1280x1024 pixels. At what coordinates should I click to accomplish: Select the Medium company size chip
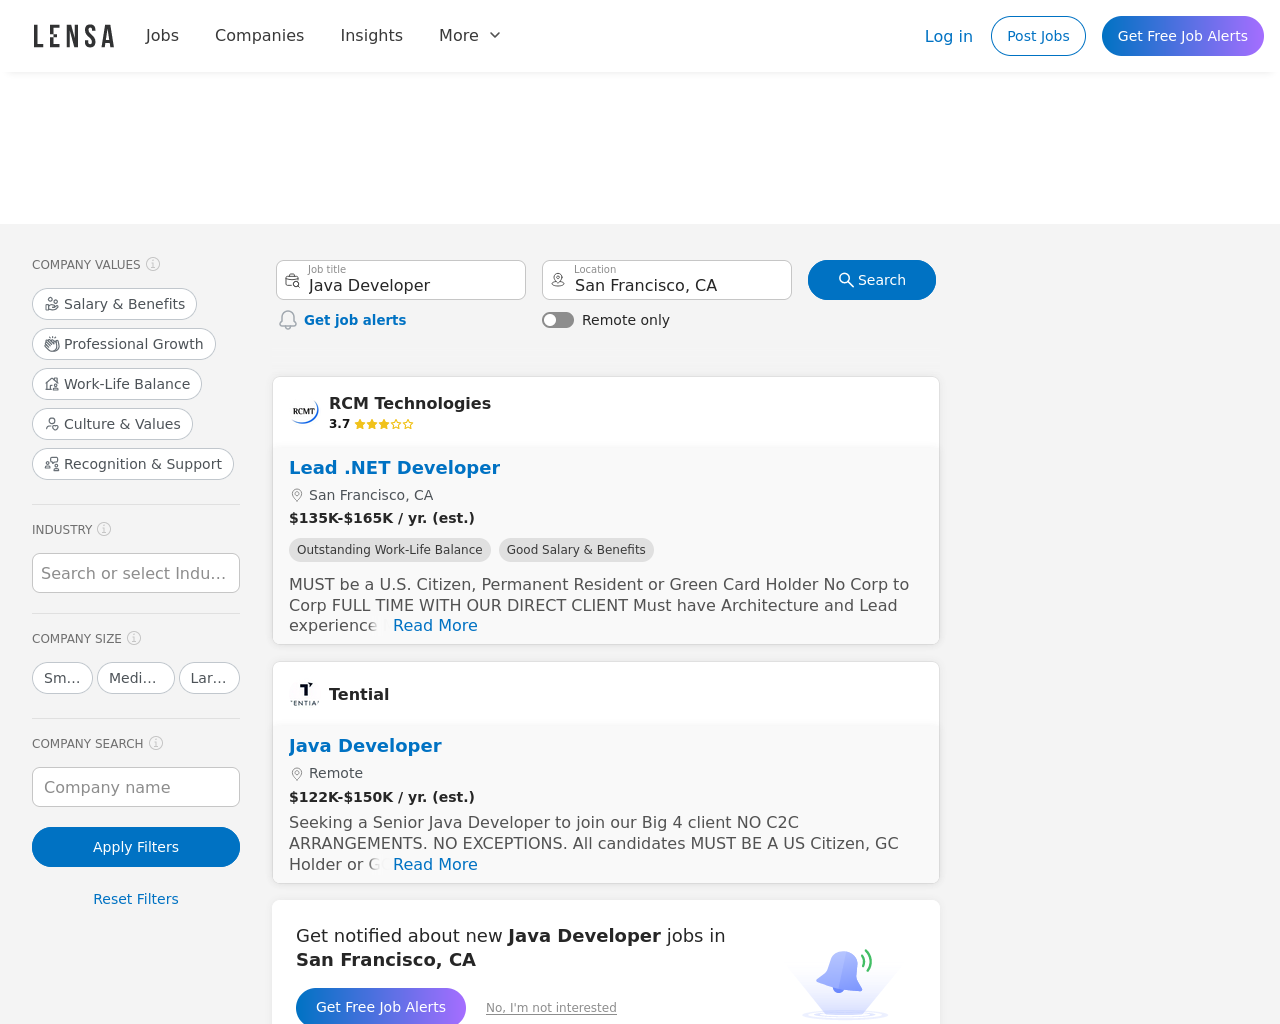click(x=136, y=678)
